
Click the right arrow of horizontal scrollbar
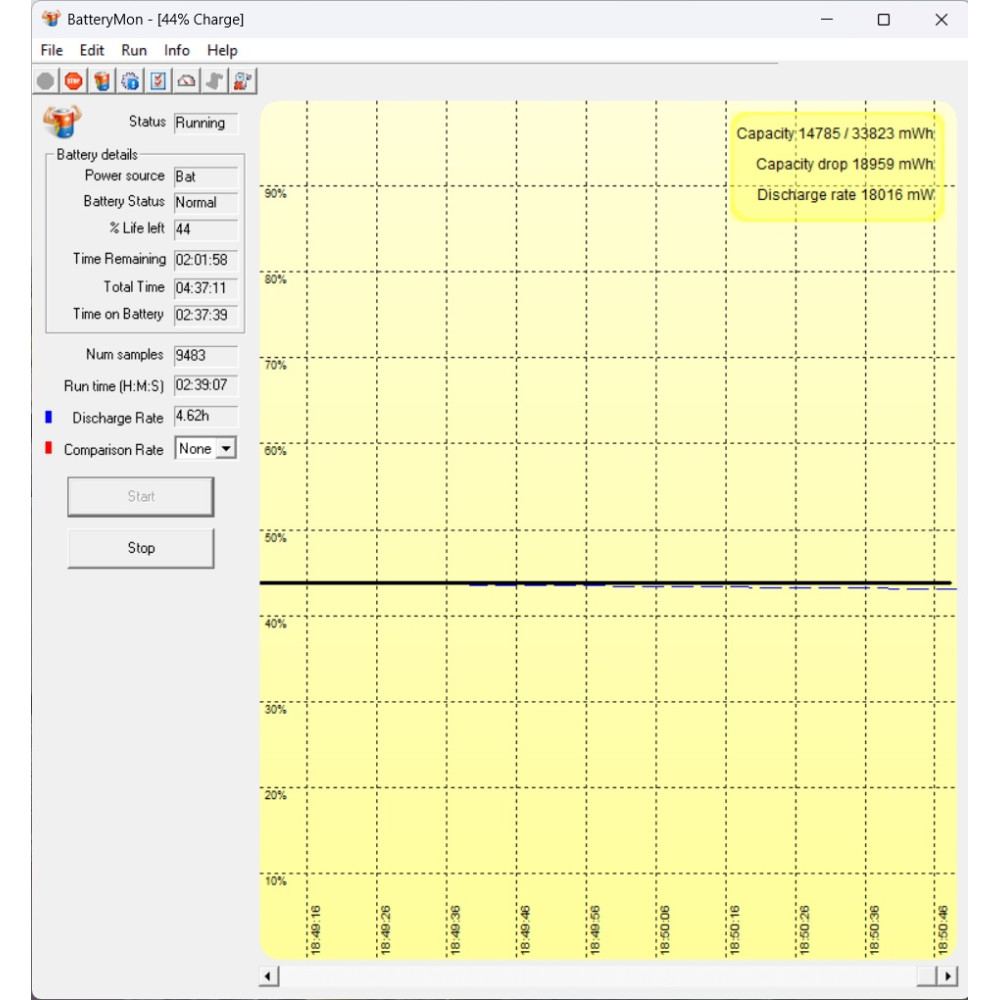coord(947,976)
